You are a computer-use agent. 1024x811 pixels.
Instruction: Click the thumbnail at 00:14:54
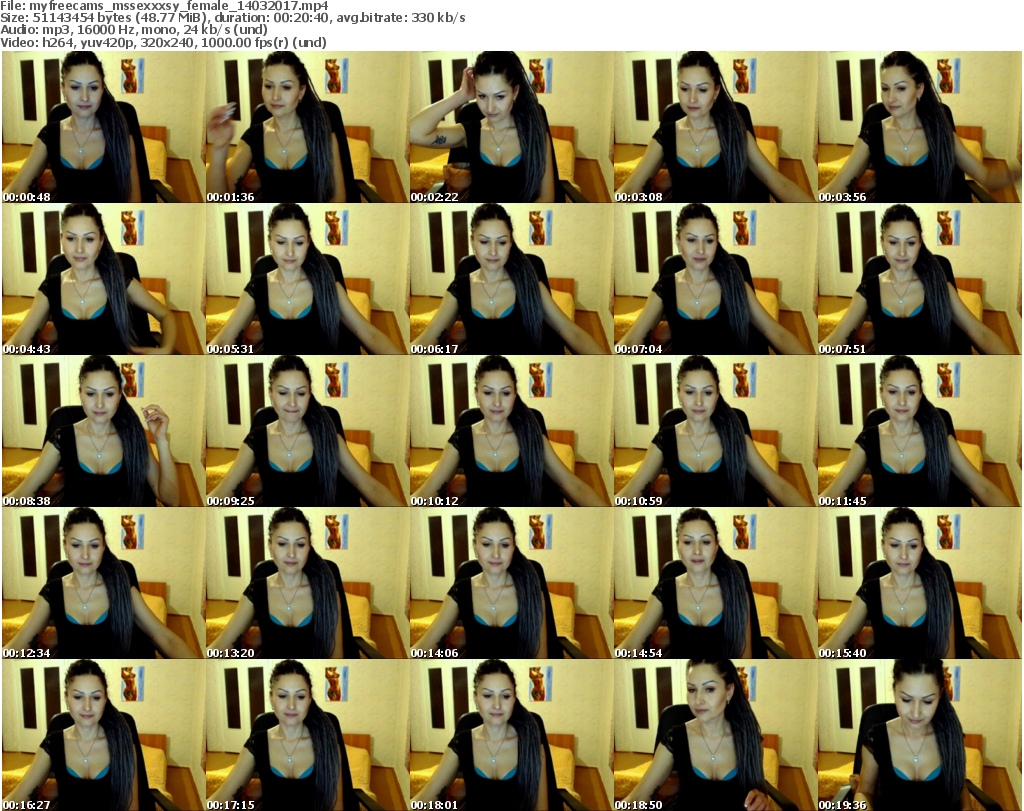715,583
